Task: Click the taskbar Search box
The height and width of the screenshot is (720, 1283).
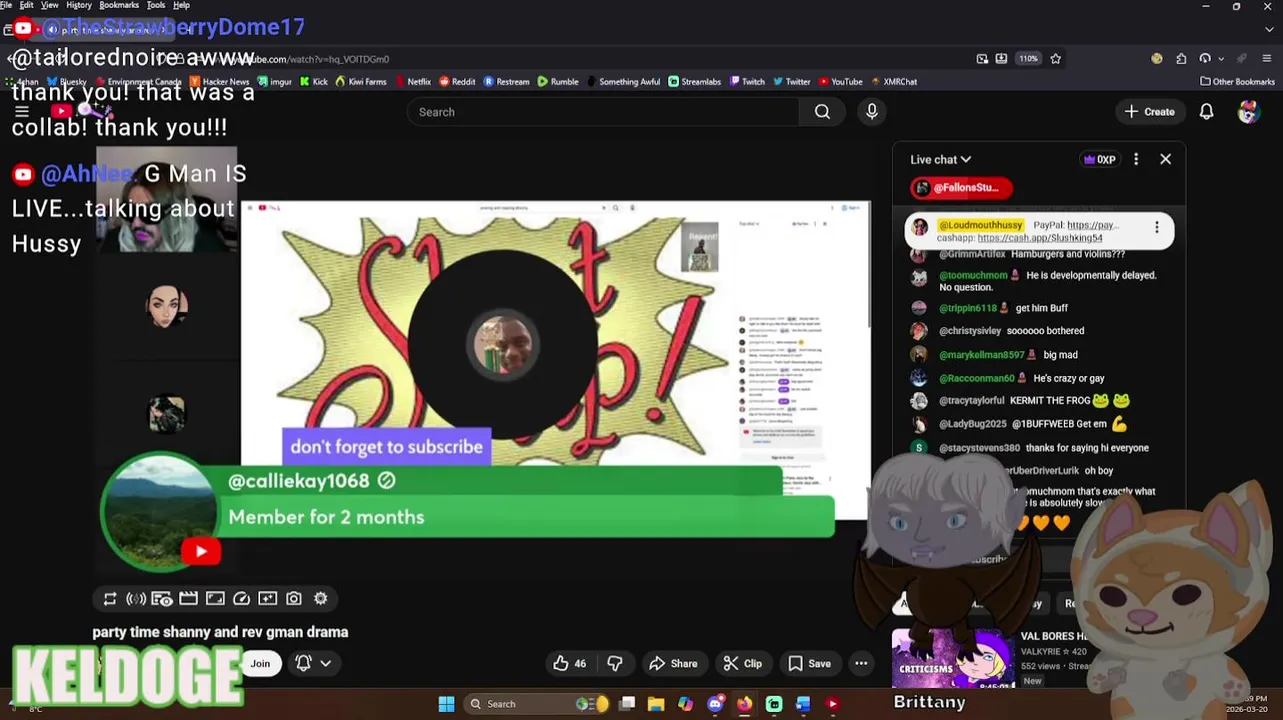Action: (x=538, y=704)
